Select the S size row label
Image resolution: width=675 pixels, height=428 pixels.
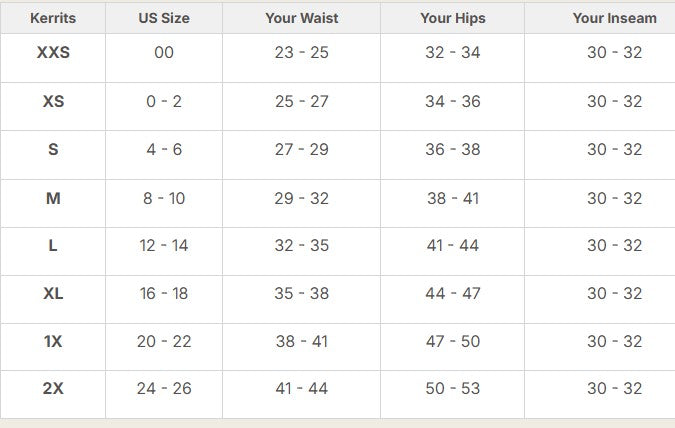53,149
